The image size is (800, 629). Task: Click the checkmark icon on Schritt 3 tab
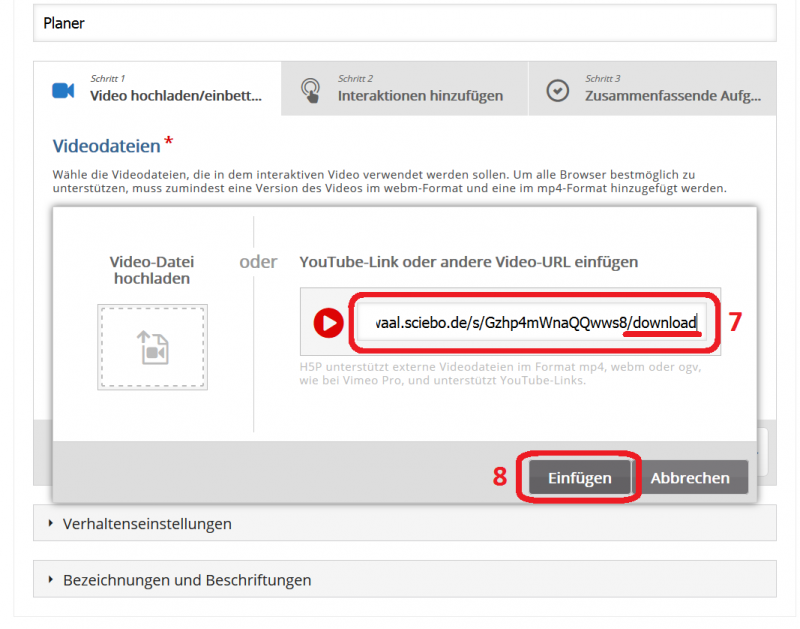(x=558, y=90)
